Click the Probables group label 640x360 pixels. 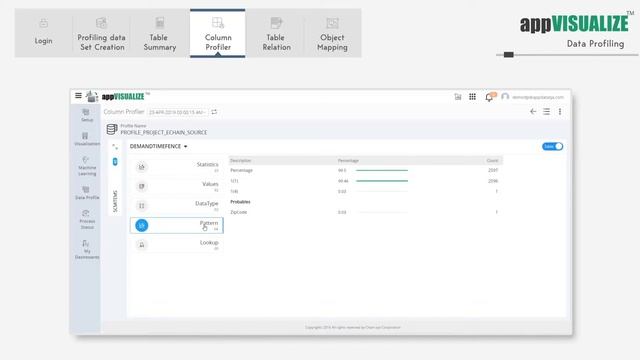click(240, 202)
